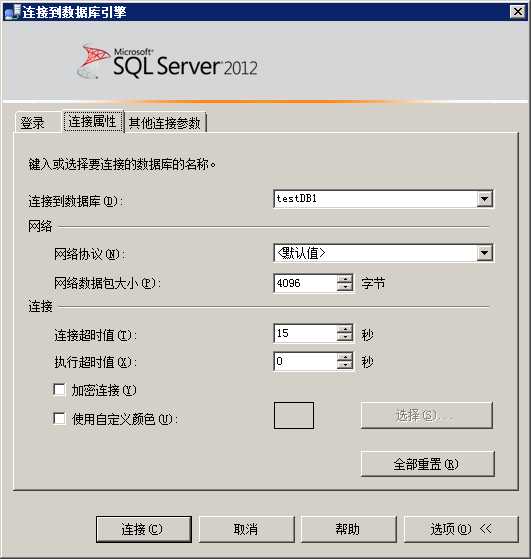This screenshot has width=531, height=559.
Task: Increase execution timeout with up spinner arrow
Action: (x=344, y=357)
